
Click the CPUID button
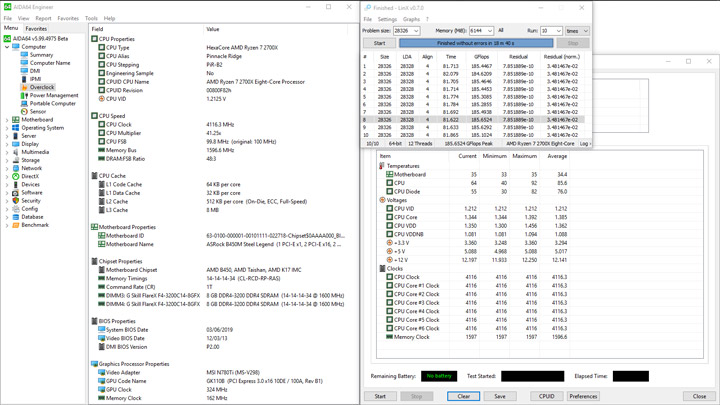click(x=546, y=396)
